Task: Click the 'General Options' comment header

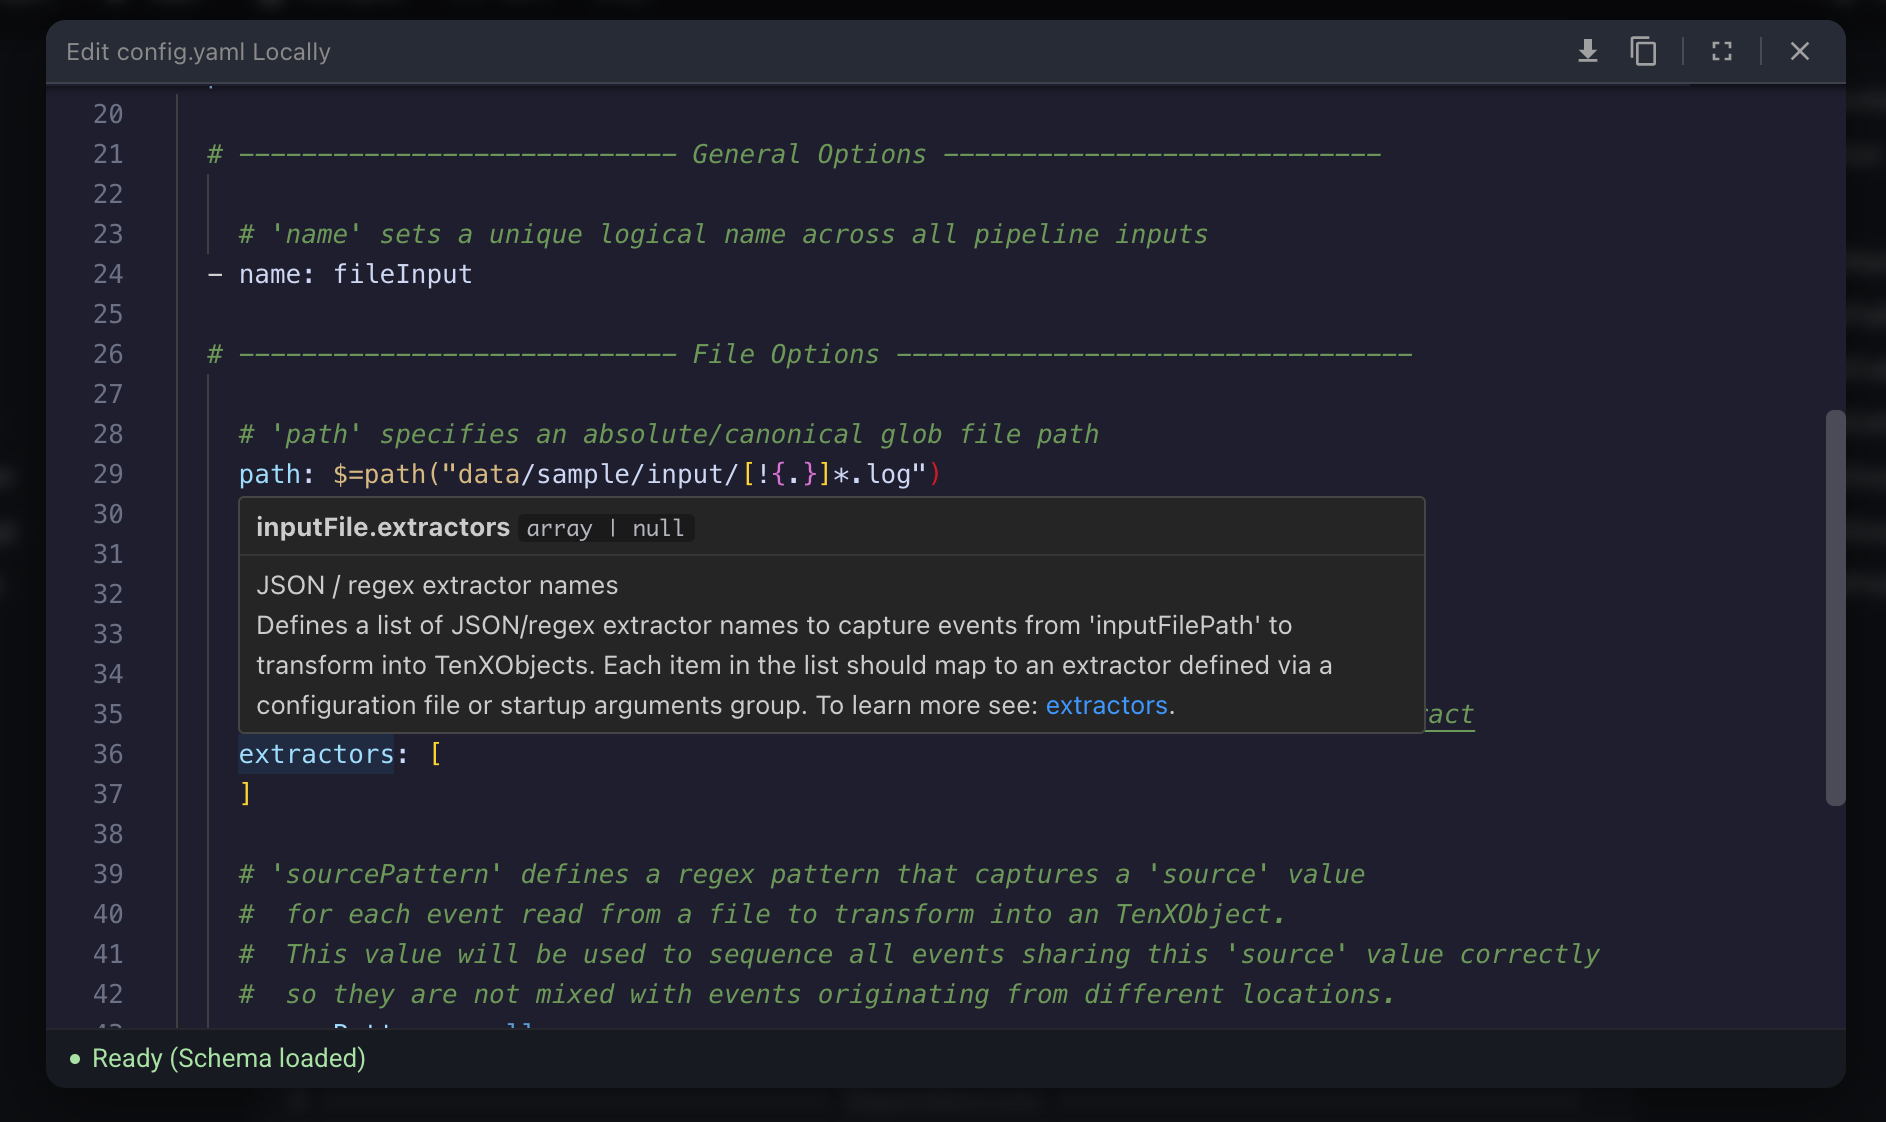Action: [808, 154]
